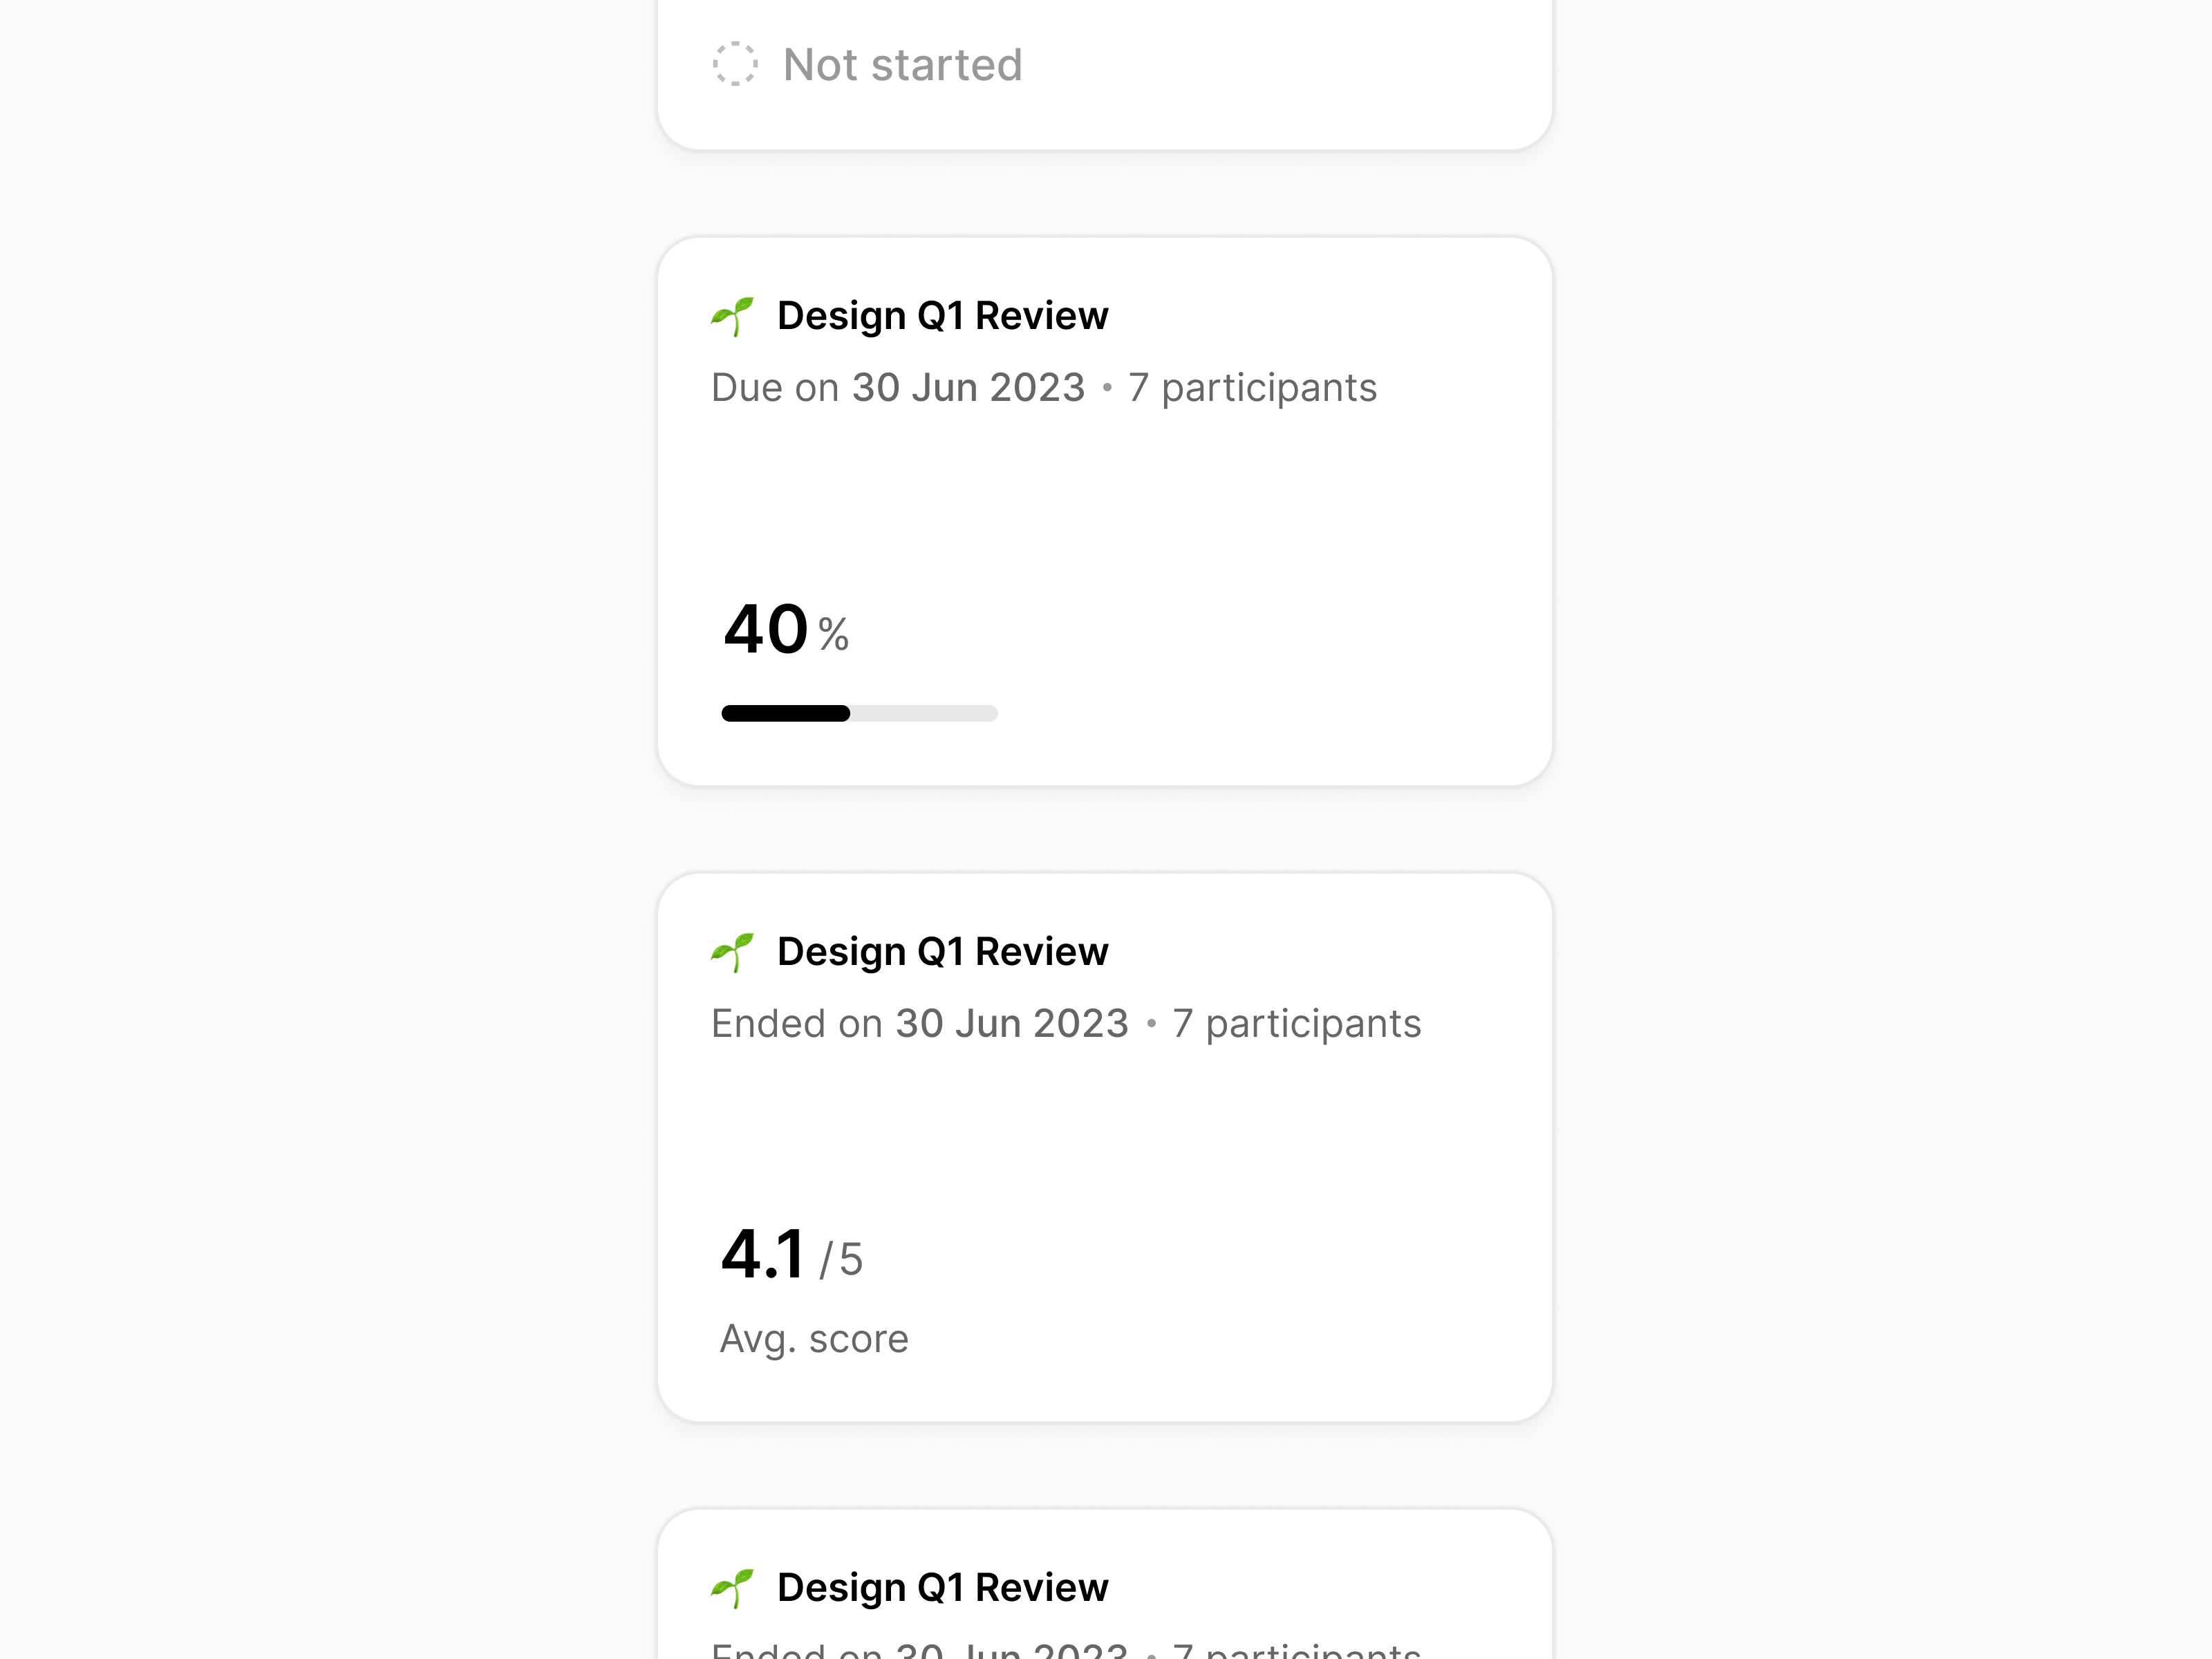Click the Ended on 30 Jun 2023 date
This screenshot has width=2212, height=1659.
(x=919, y=1023)
